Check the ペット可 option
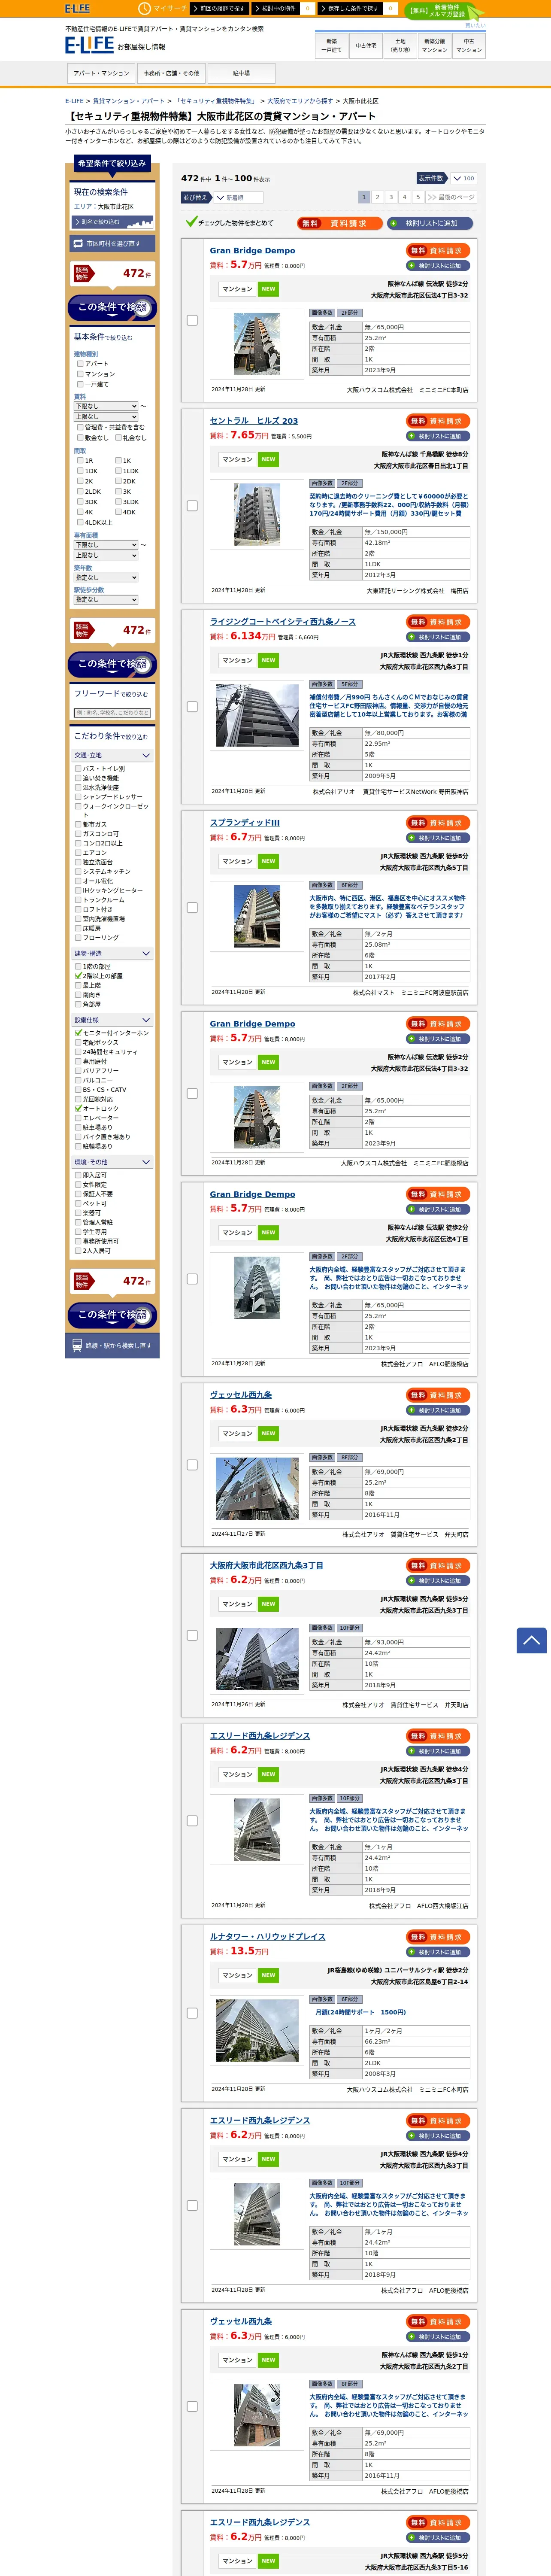551x2576 pixels. (78, 1204)
